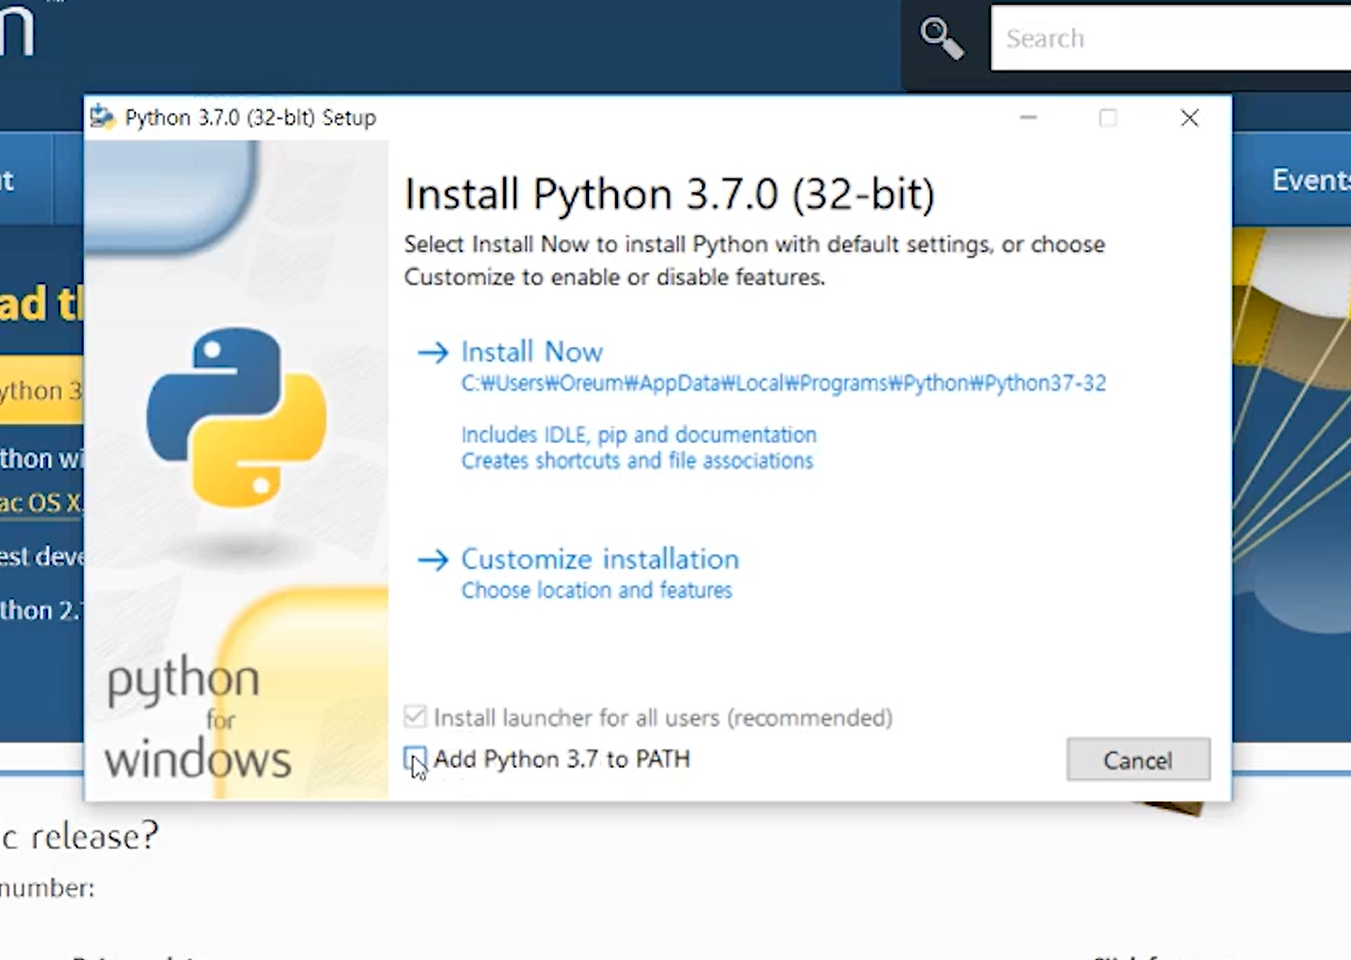Click the Python logo in setup sidebar
1351x960 pixels.
pos(237,417)
